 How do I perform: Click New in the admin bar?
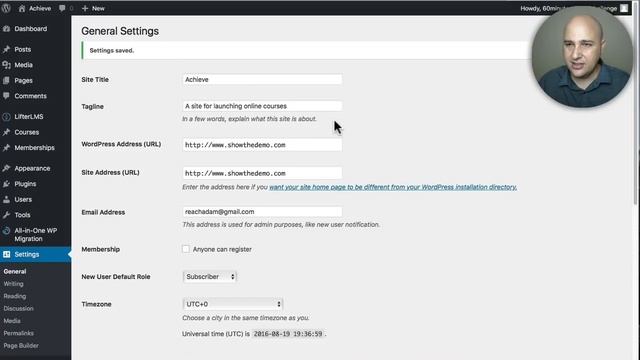[x=98, y=8]
